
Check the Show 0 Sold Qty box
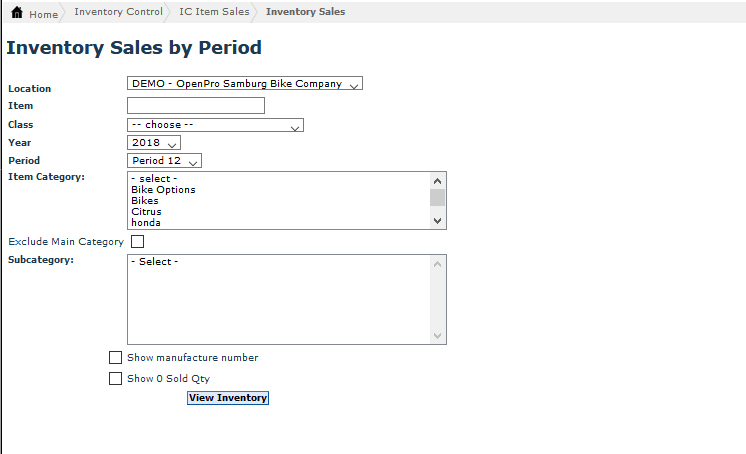coord(115,379)
